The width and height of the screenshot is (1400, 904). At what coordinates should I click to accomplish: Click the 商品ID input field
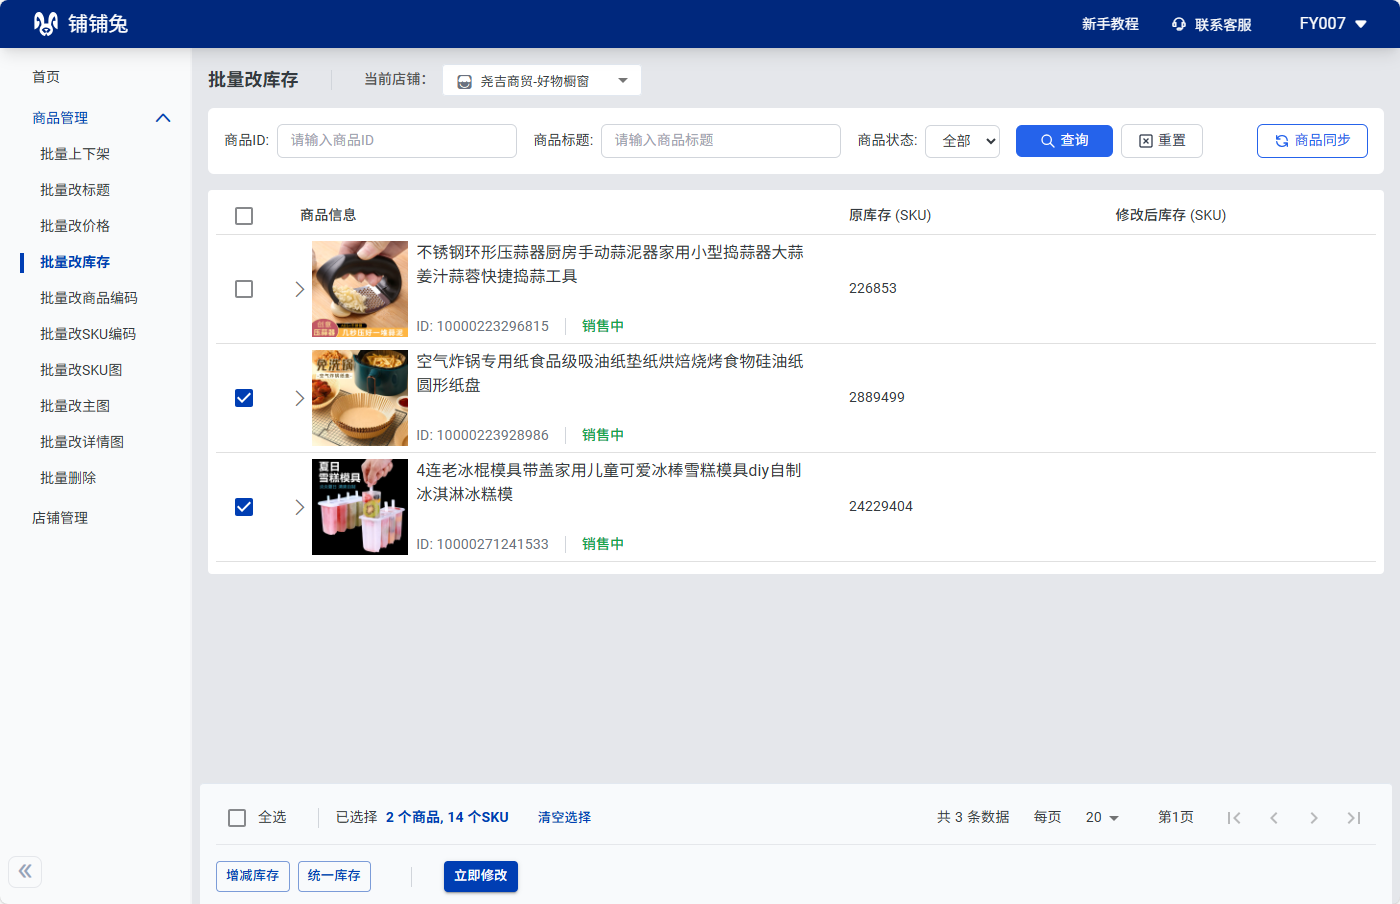pyautogui.click(x=396, y=141)
